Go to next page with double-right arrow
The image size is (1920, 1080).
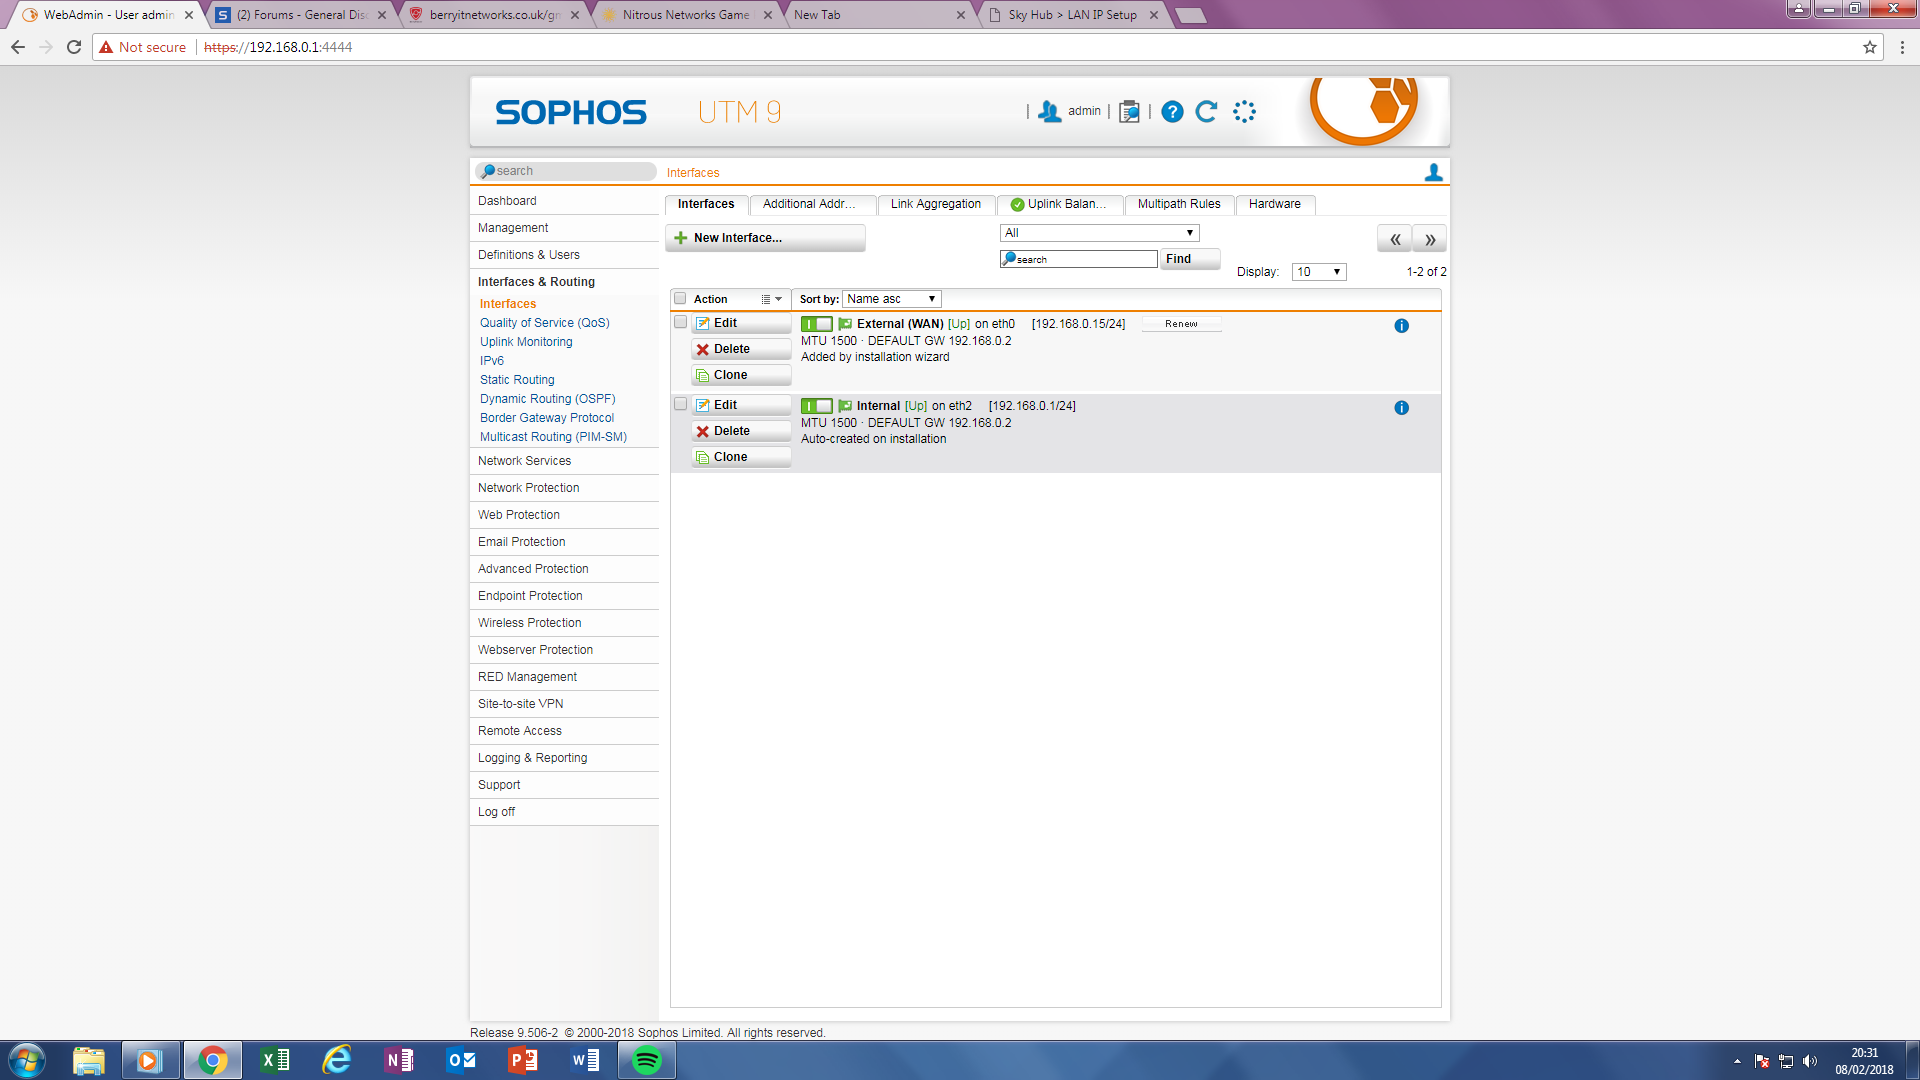1430,239
